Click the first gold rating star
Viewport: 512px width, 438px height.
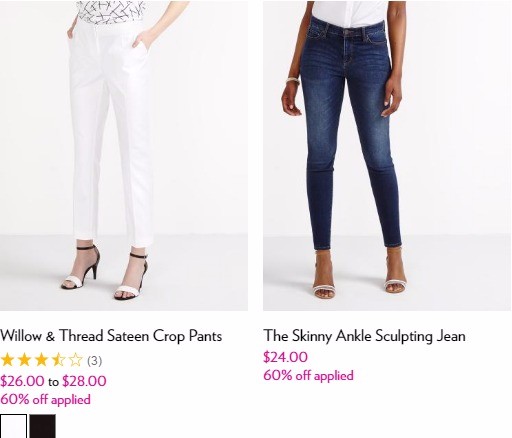7,360
